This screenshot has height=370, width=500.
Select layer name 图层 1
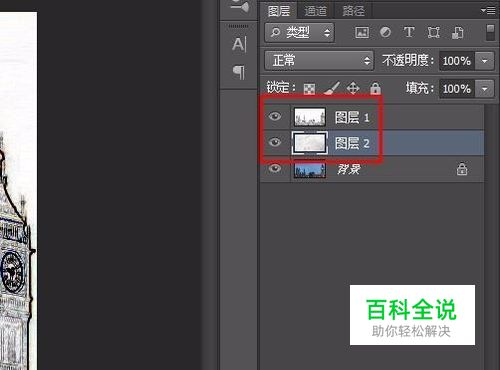352,117
